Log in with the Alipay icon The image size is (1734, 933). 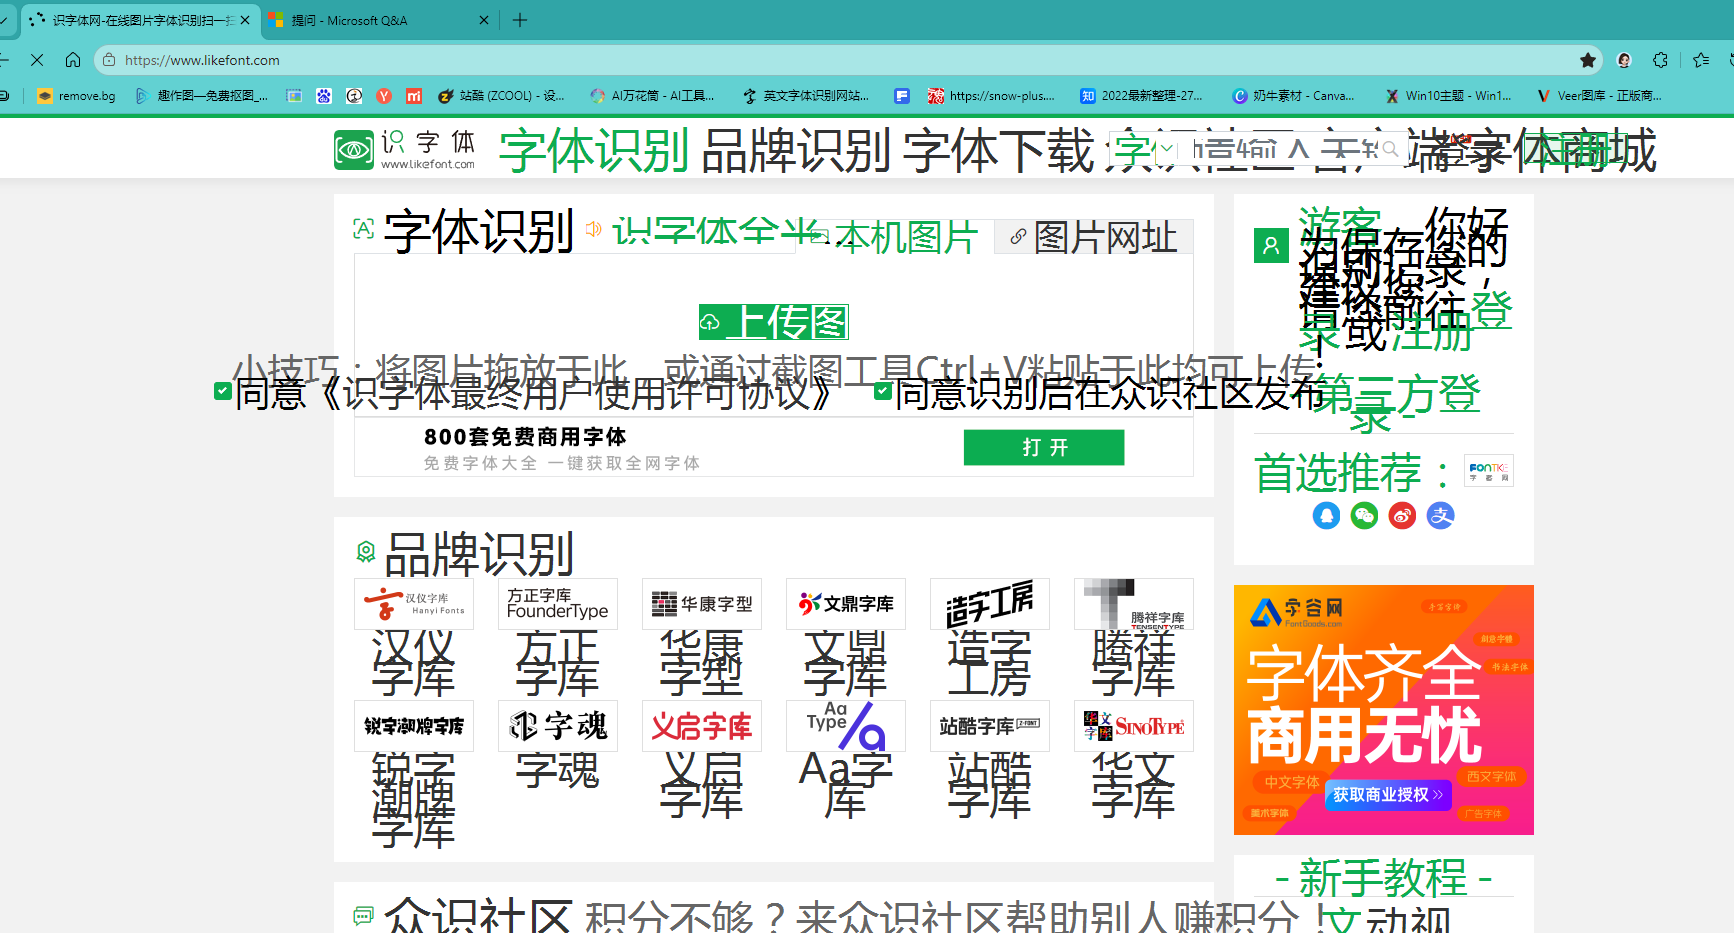click(1440, 516)
